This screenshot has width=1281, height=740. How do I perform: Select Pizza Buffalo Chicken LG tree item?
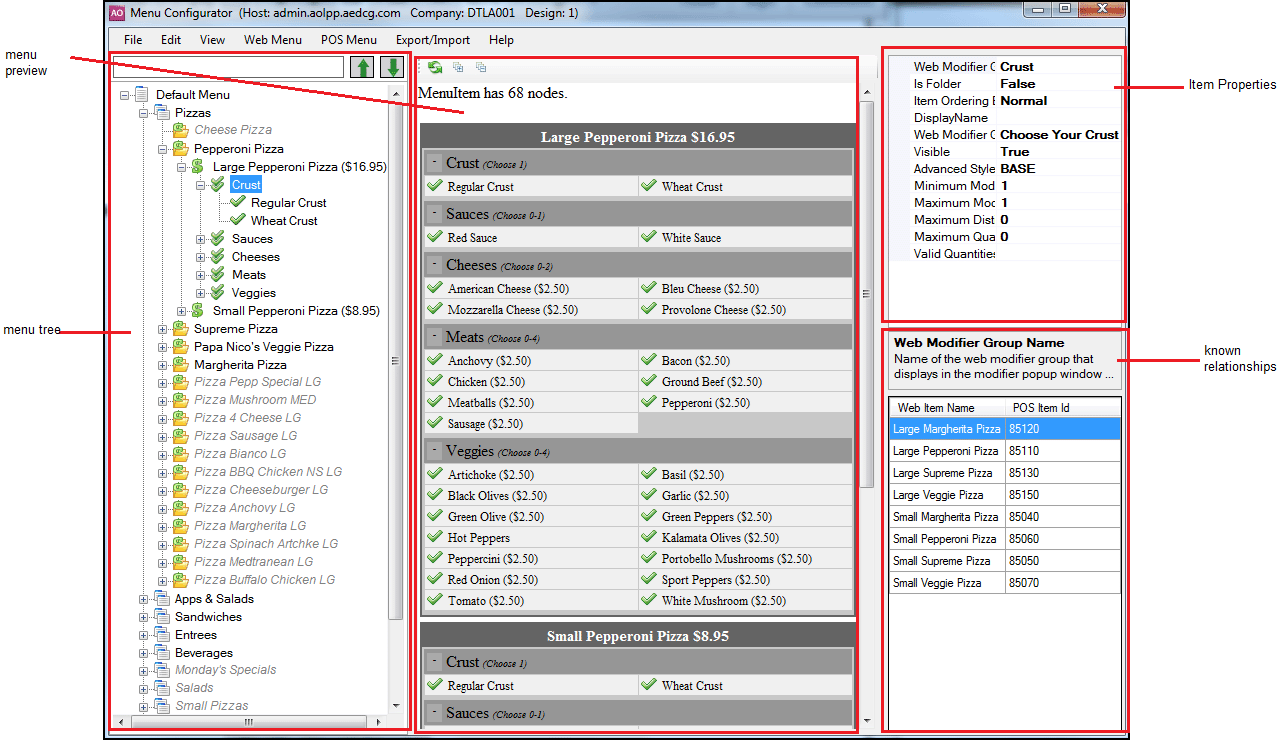(x=264, y=580)
